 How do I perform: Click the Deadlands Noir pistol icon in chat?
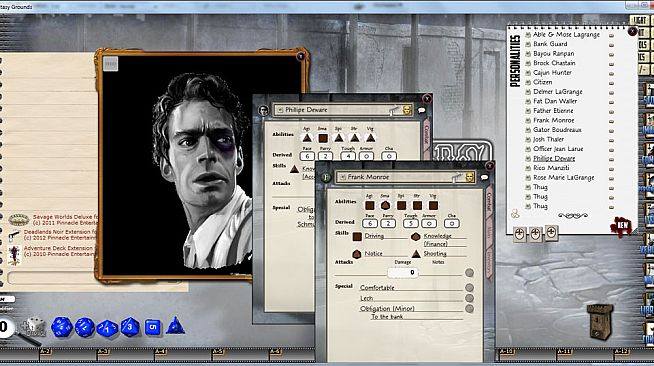tap(14, 236)
